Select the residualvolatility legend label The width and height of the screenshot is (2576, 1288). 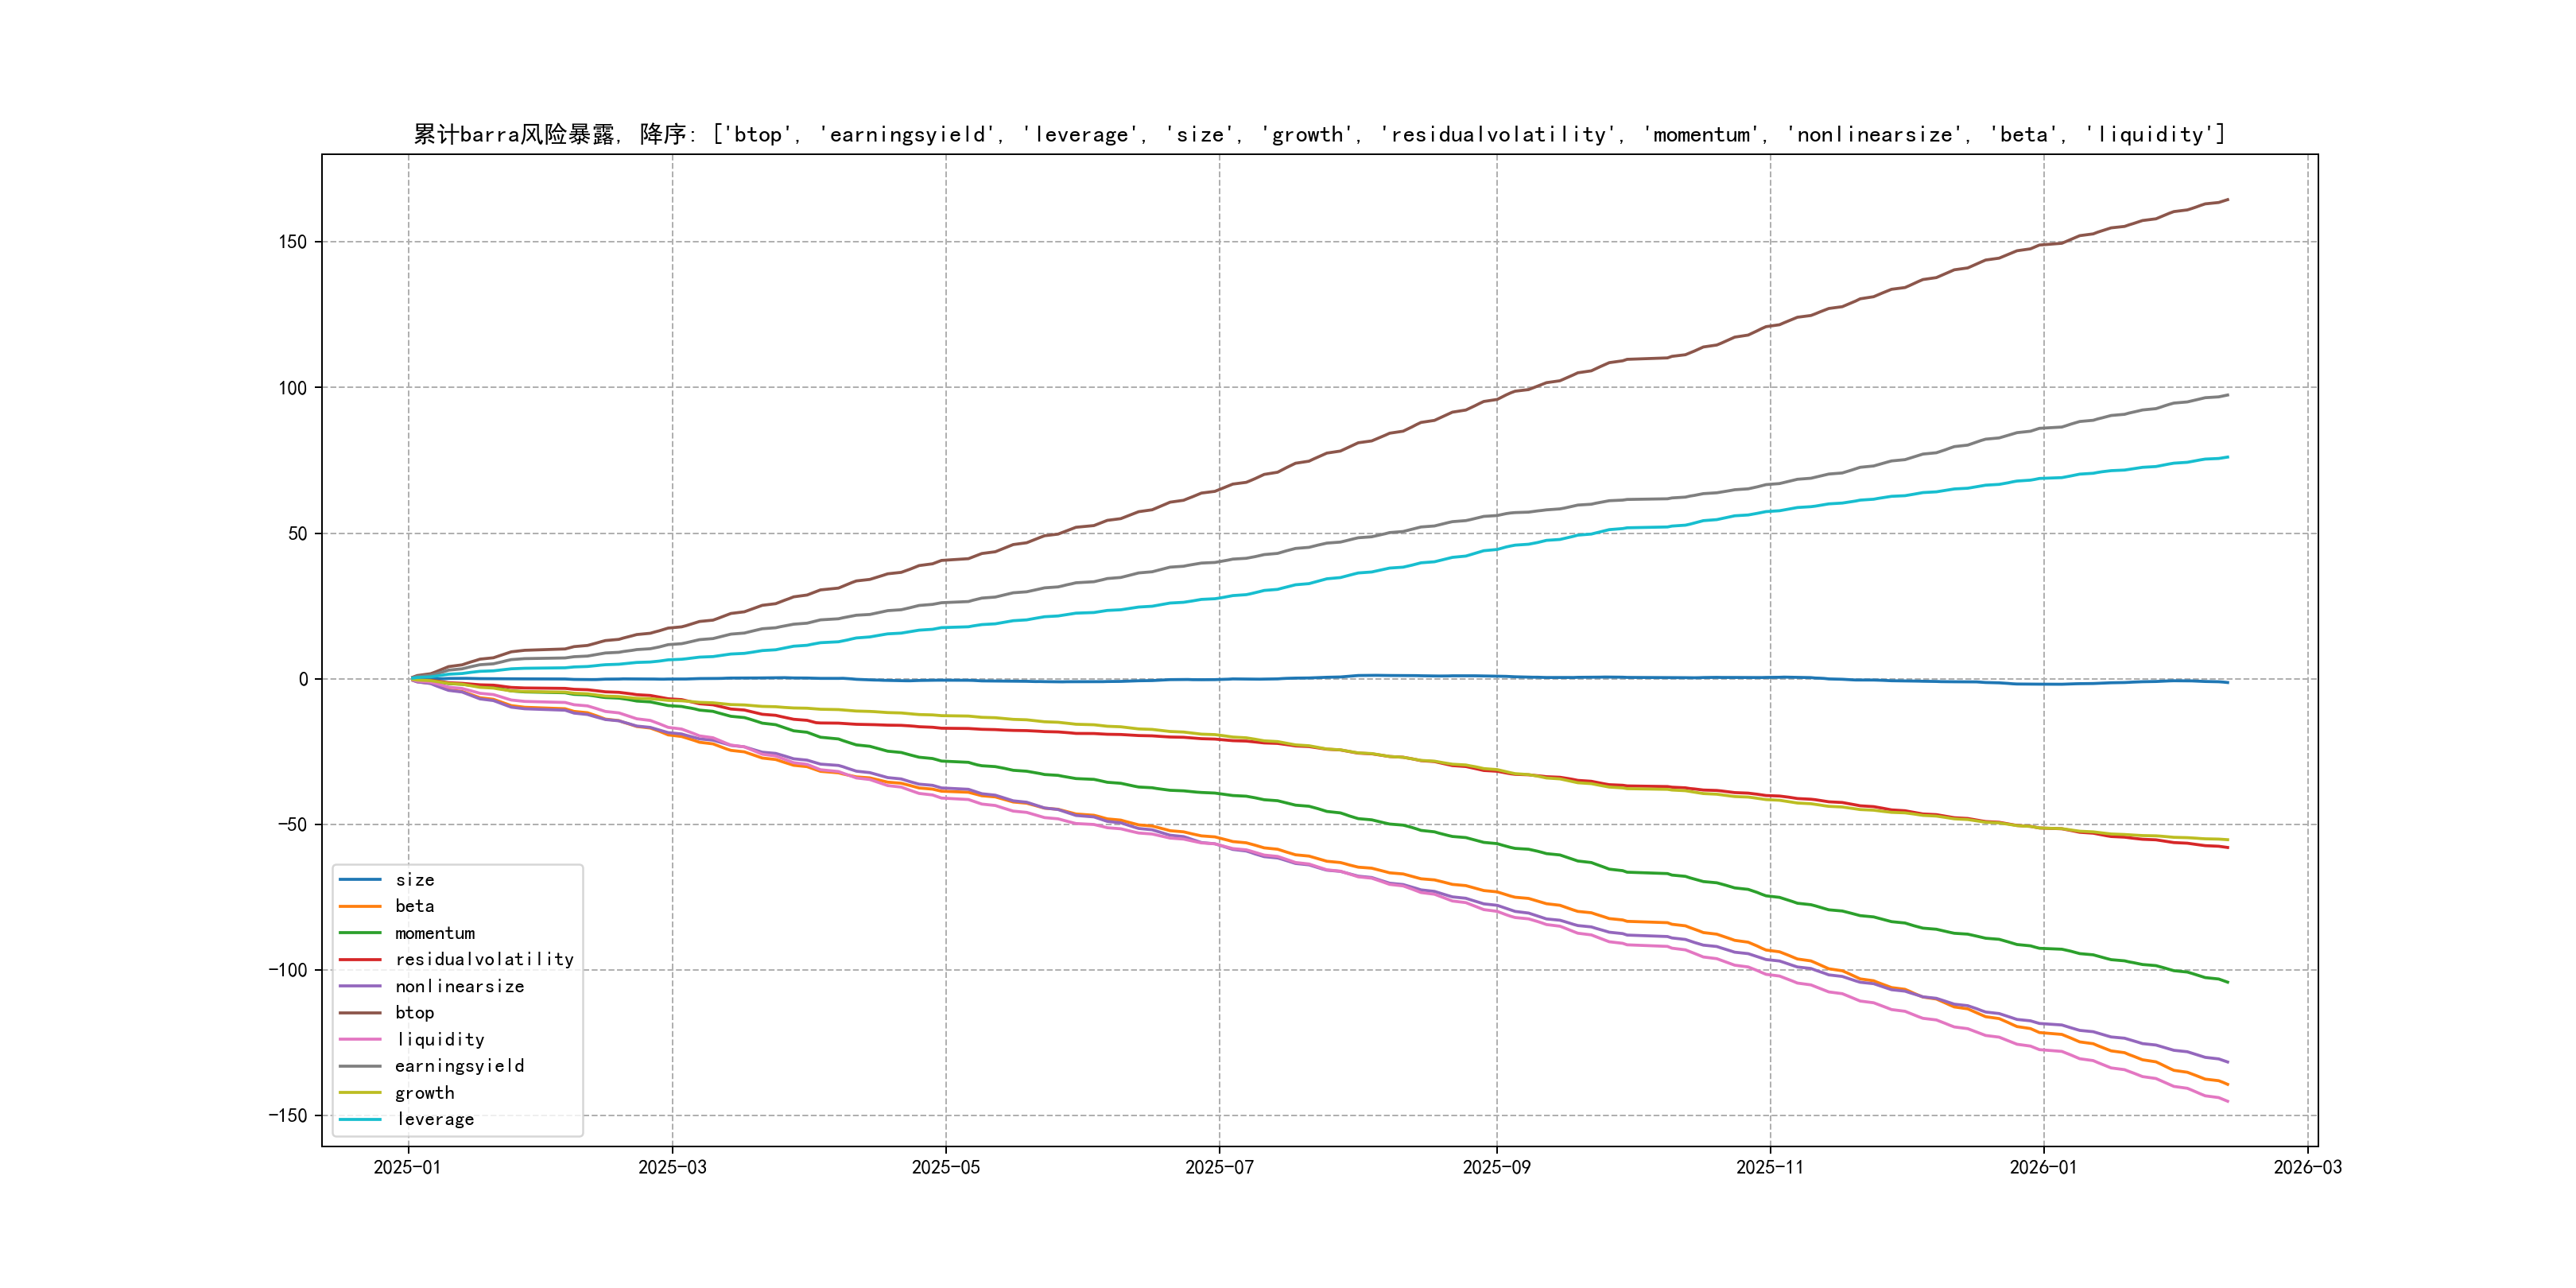coord(484,959)
